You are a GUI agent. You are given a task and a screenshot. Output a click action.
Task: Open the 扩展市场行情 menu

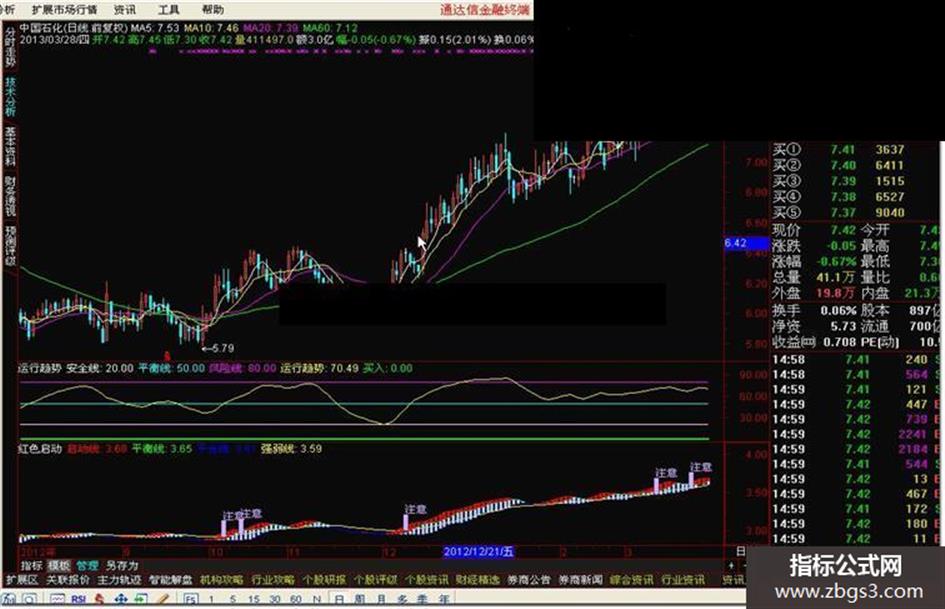(x=64, y=10)
